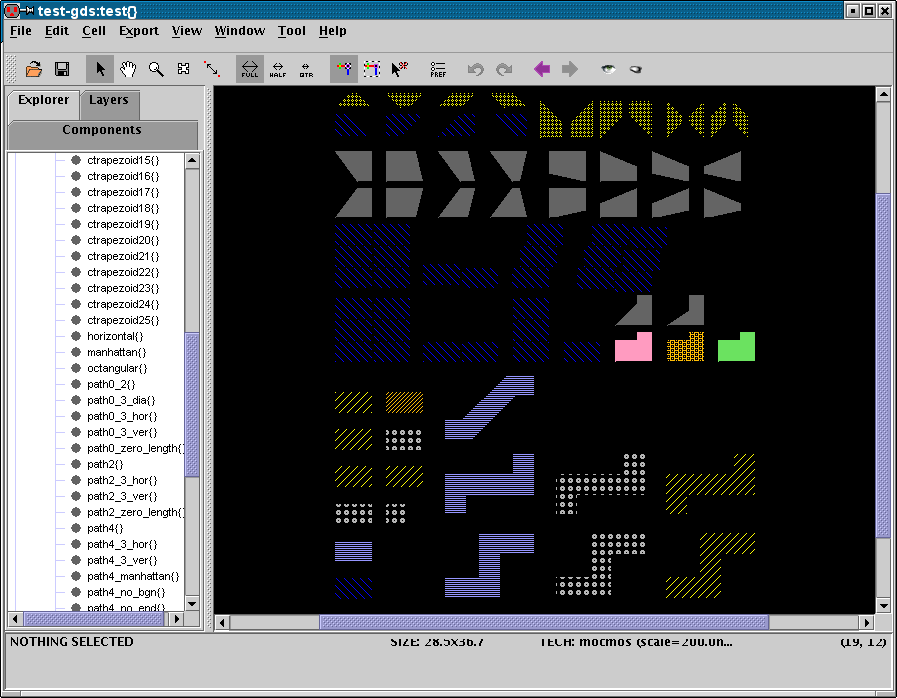The image size is (897, 698).
Task: Click the window menu icon in title bar
Action: (x=12, y=10)
